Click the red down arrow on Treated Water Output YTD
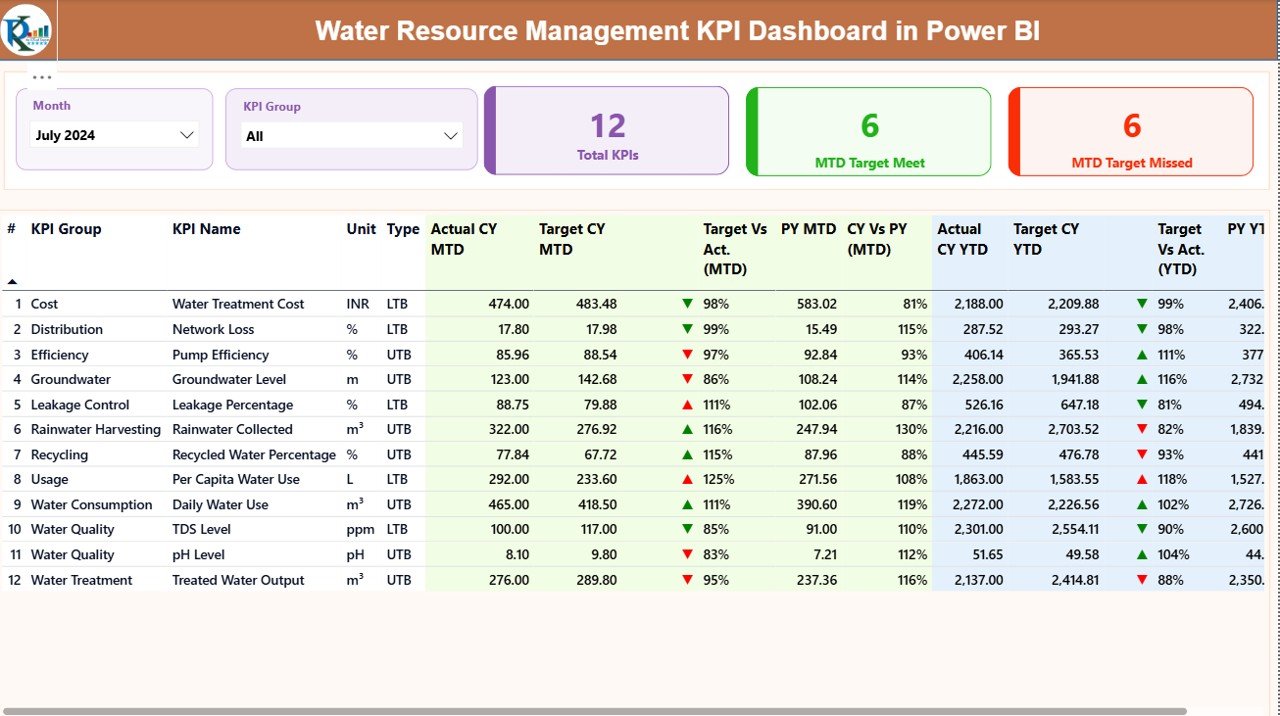This screenshot has height=716, width=1280. pos(1141,579)
